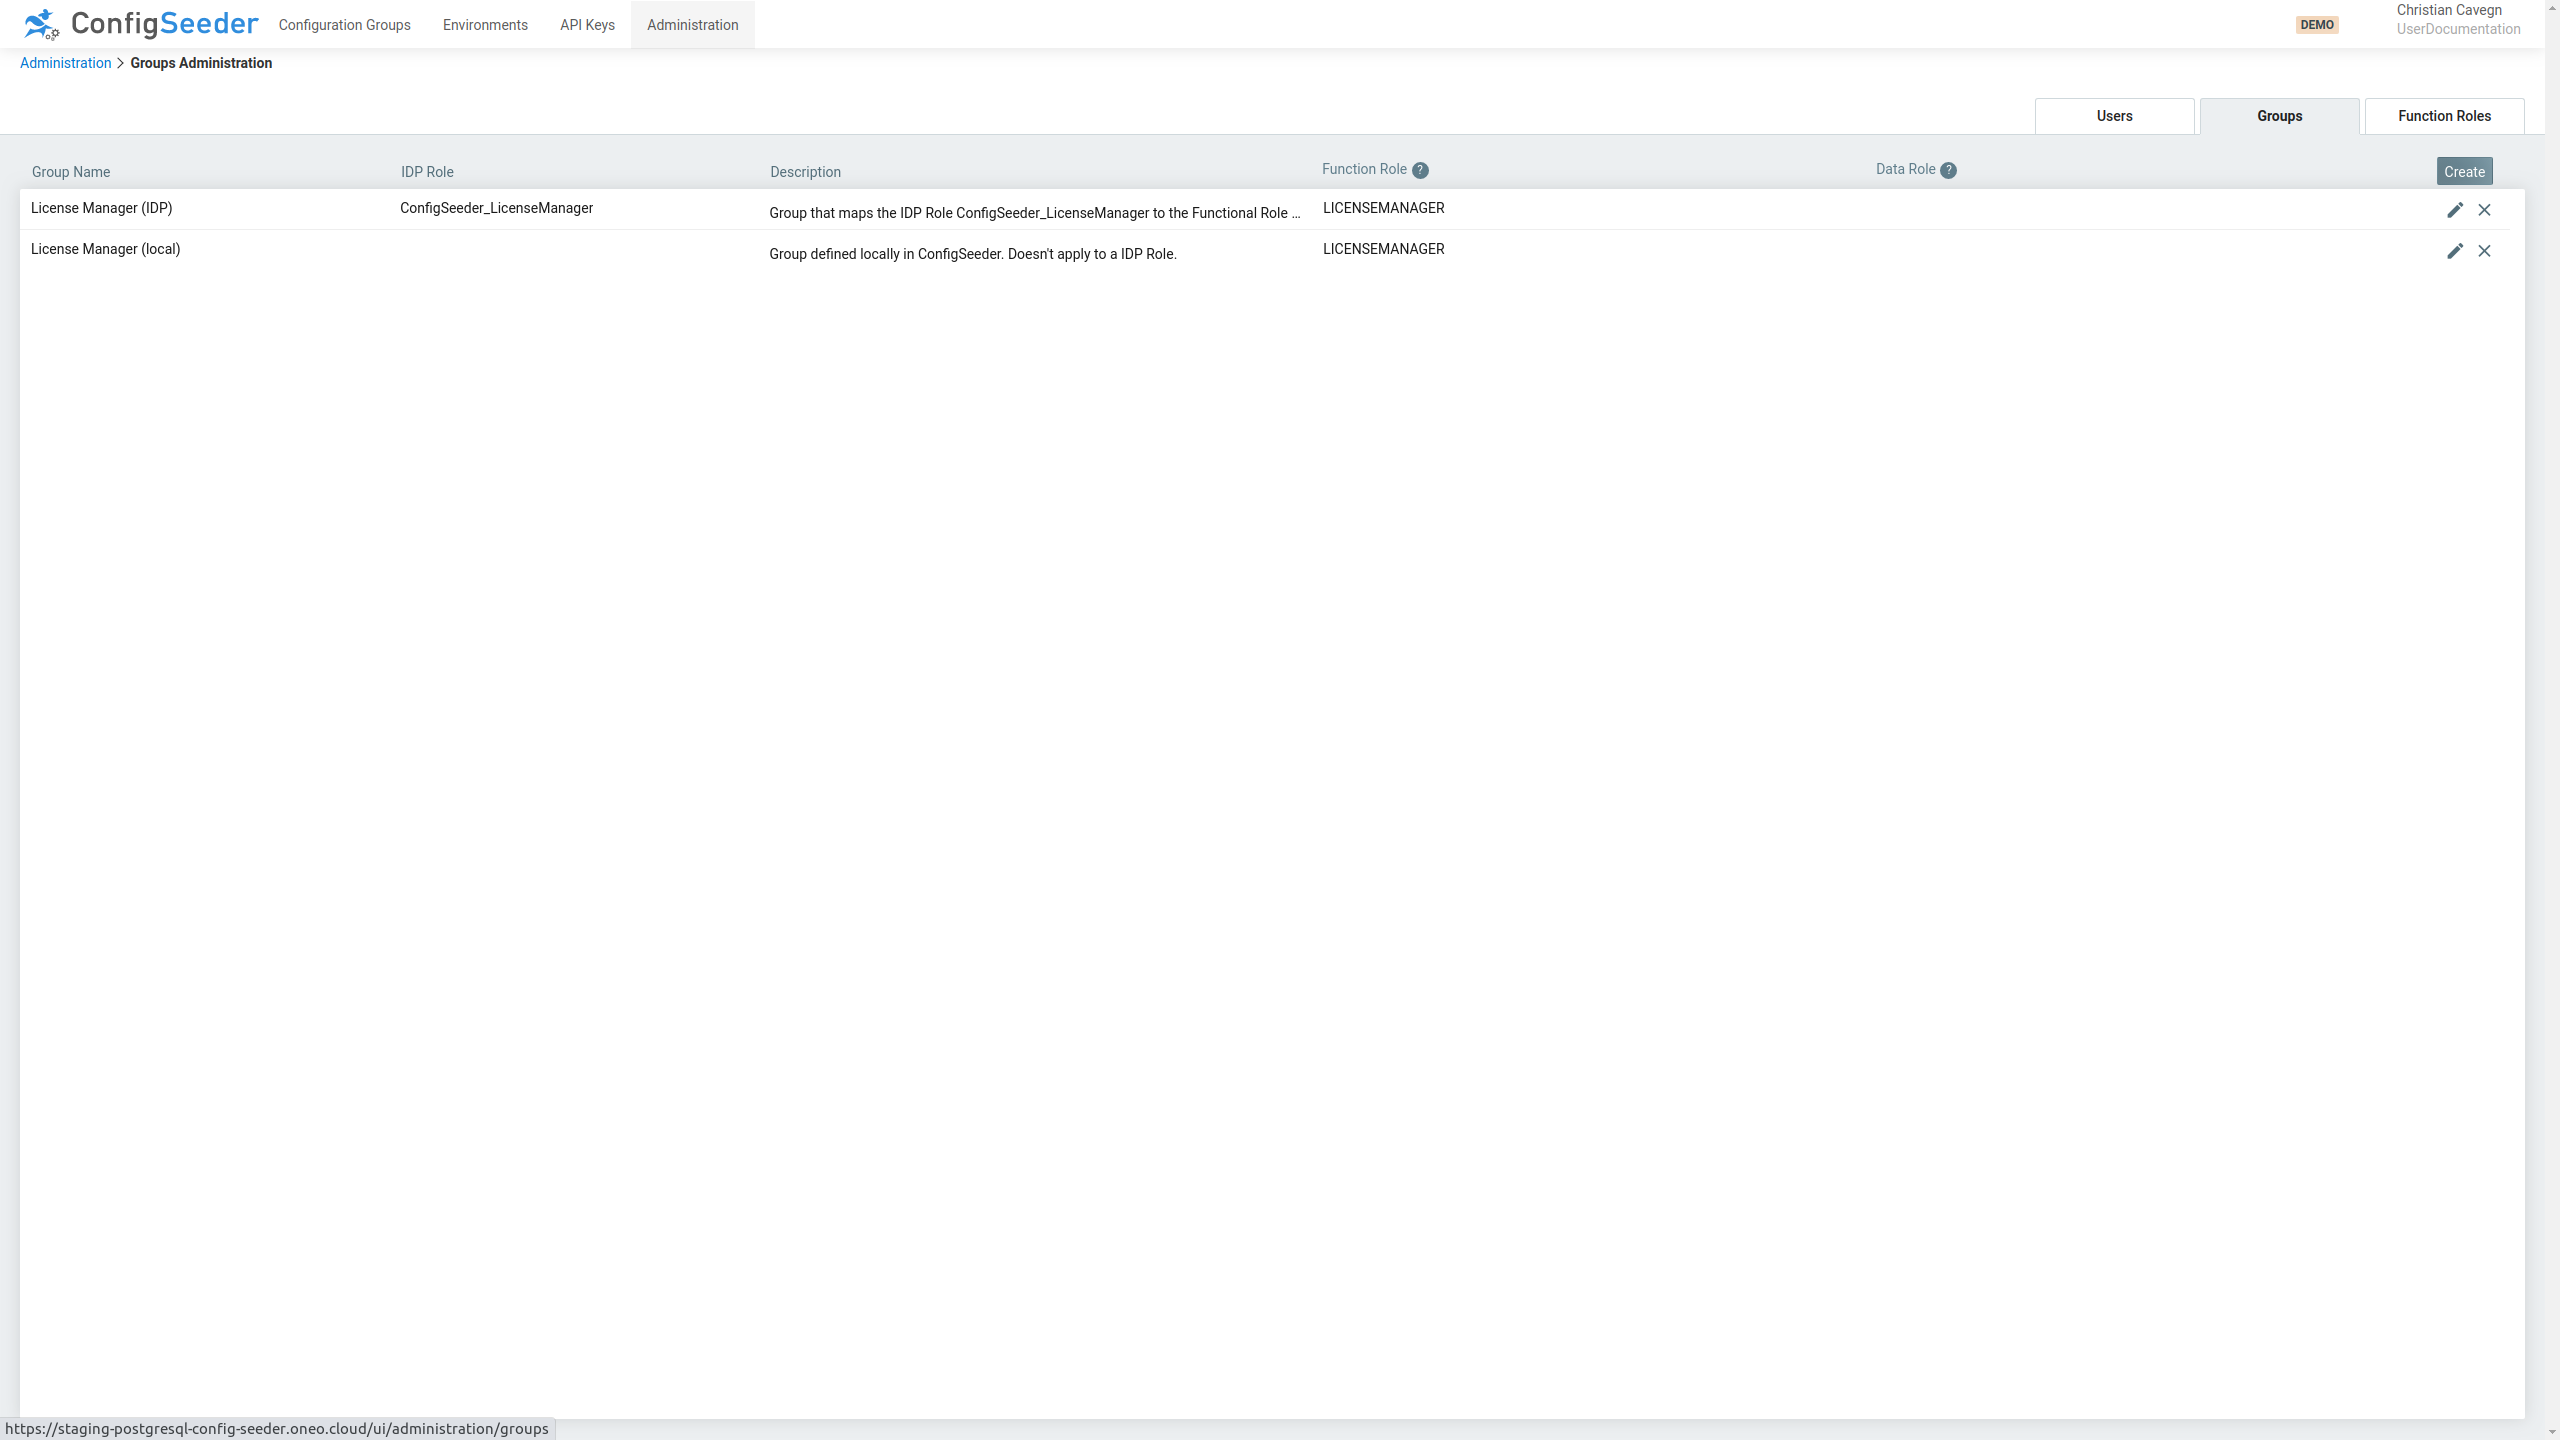The image size is (2560, 1440).
Task: Select the License Manager (local) row
Action: (105, 250)
